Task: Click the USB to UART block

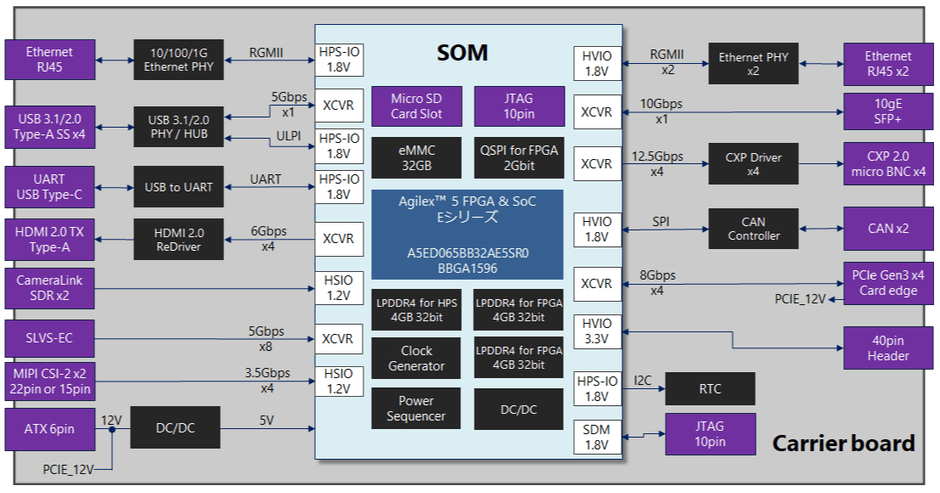Action: (x=179, y=187)
